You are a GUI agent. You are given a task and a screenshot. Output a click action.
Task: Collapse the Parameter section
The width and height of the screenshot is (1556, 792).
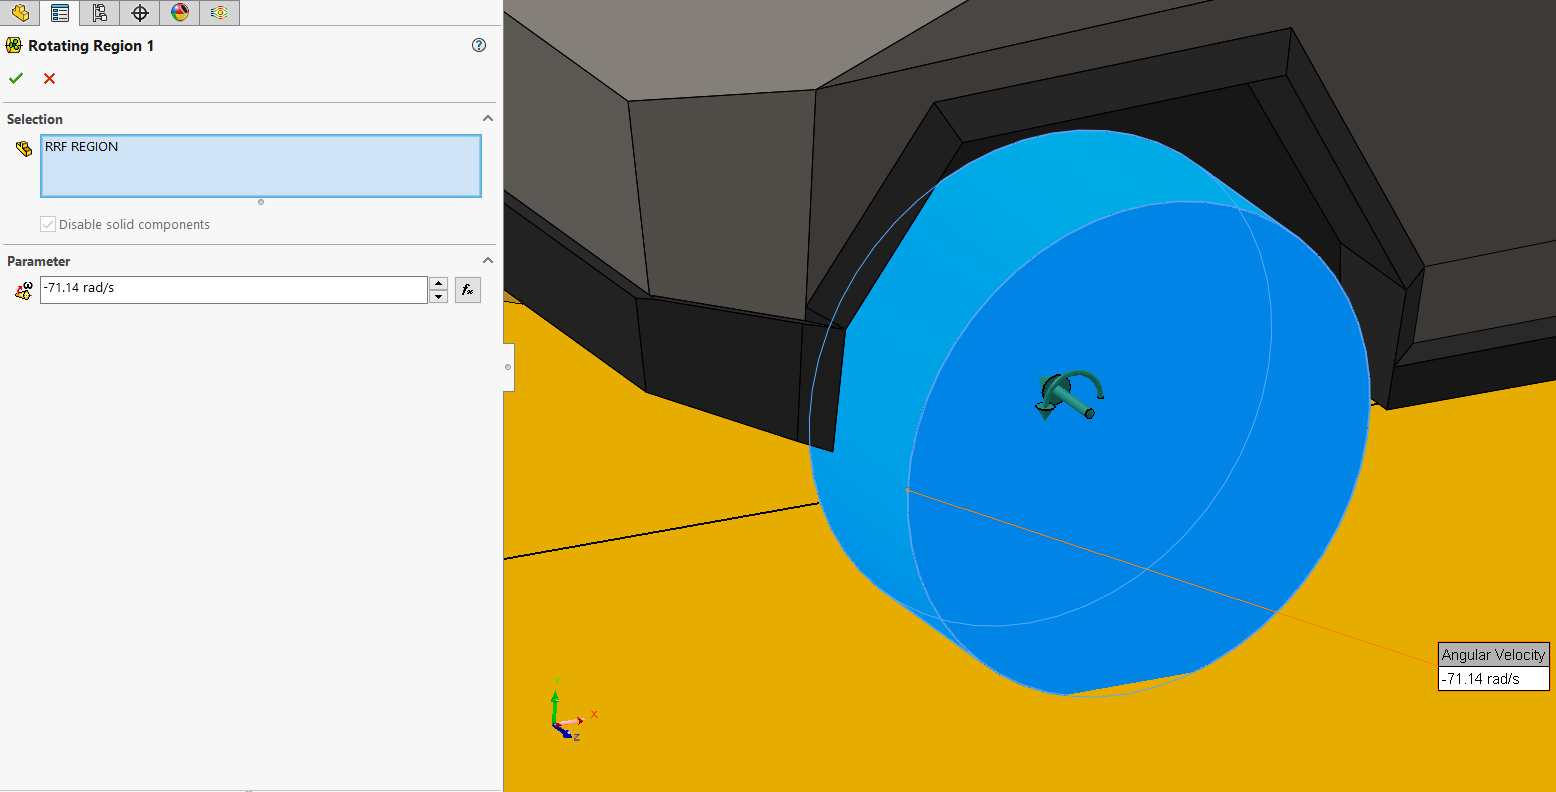[488, 260]
